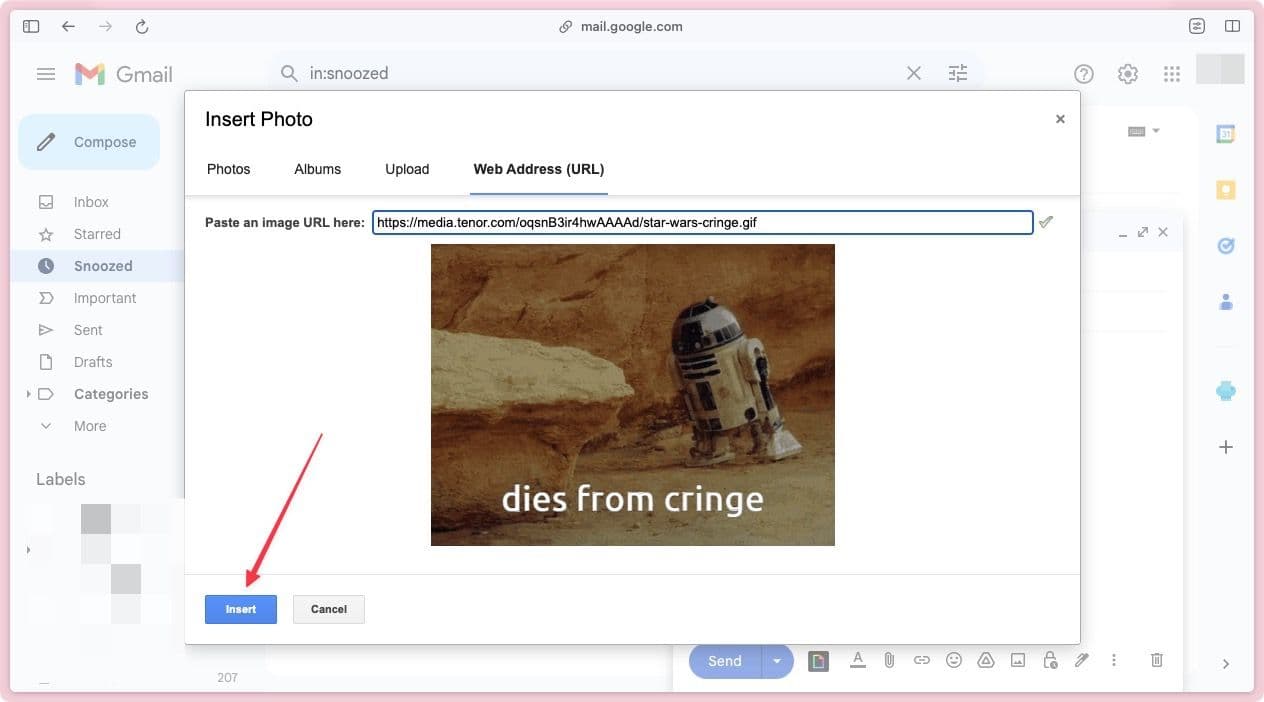Click the Insert button
The width and height of the screenshot is (1264, 702).
(240, 609)
